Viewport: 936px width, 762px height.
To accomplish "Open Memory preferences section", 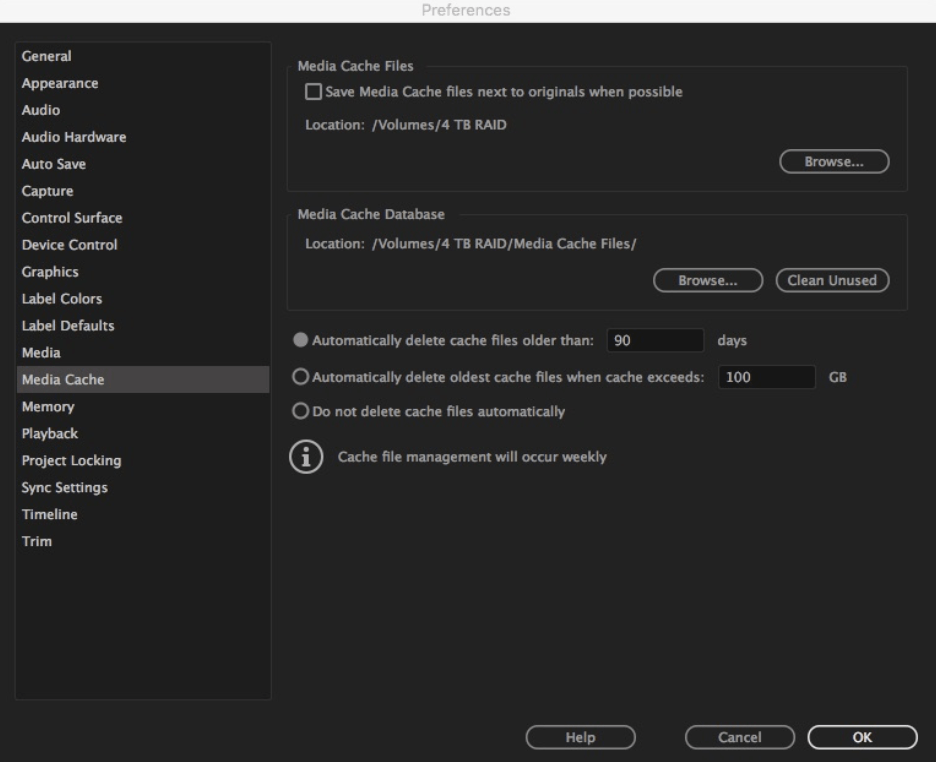I will click(48, 407).
